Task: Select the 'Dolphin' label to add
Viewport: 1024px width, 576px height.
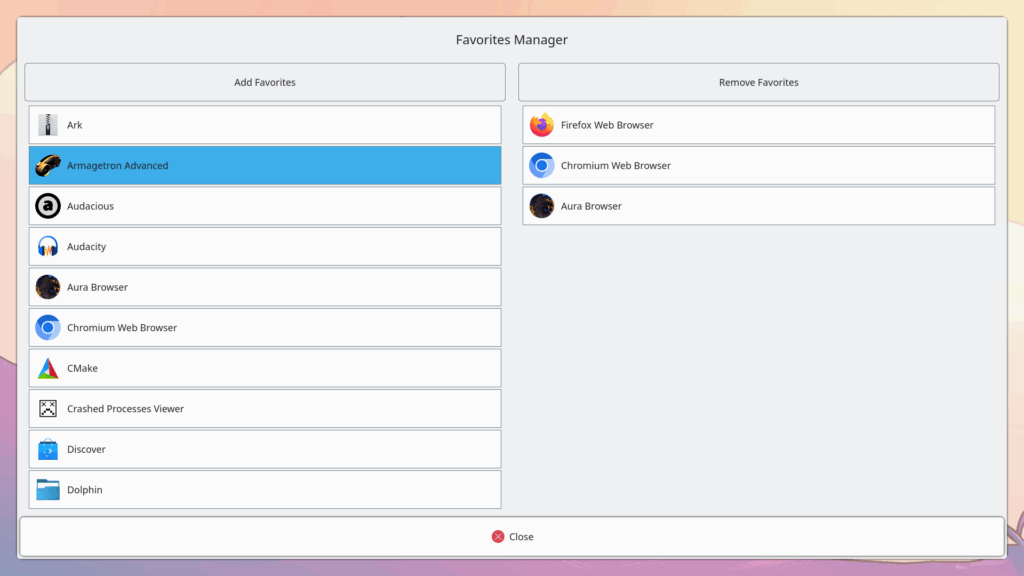Action: pos(85,489)
